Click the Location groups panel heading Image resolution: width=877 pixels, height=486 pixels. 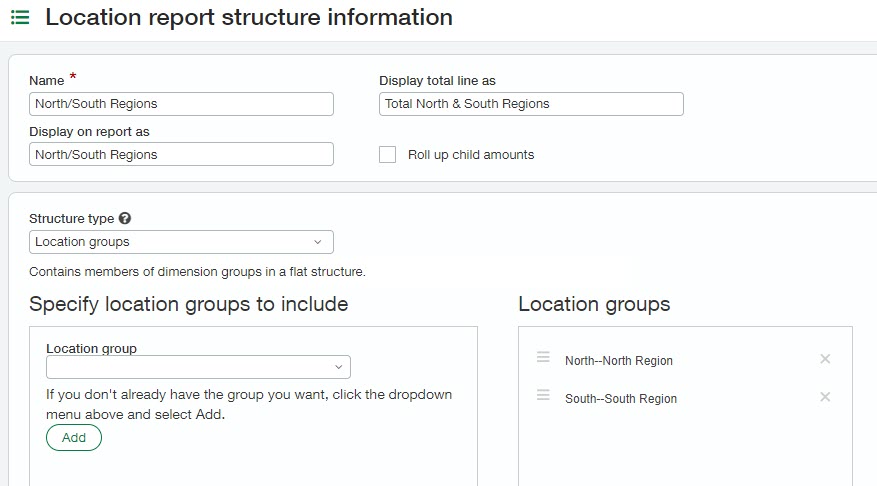tap(594, 304)
